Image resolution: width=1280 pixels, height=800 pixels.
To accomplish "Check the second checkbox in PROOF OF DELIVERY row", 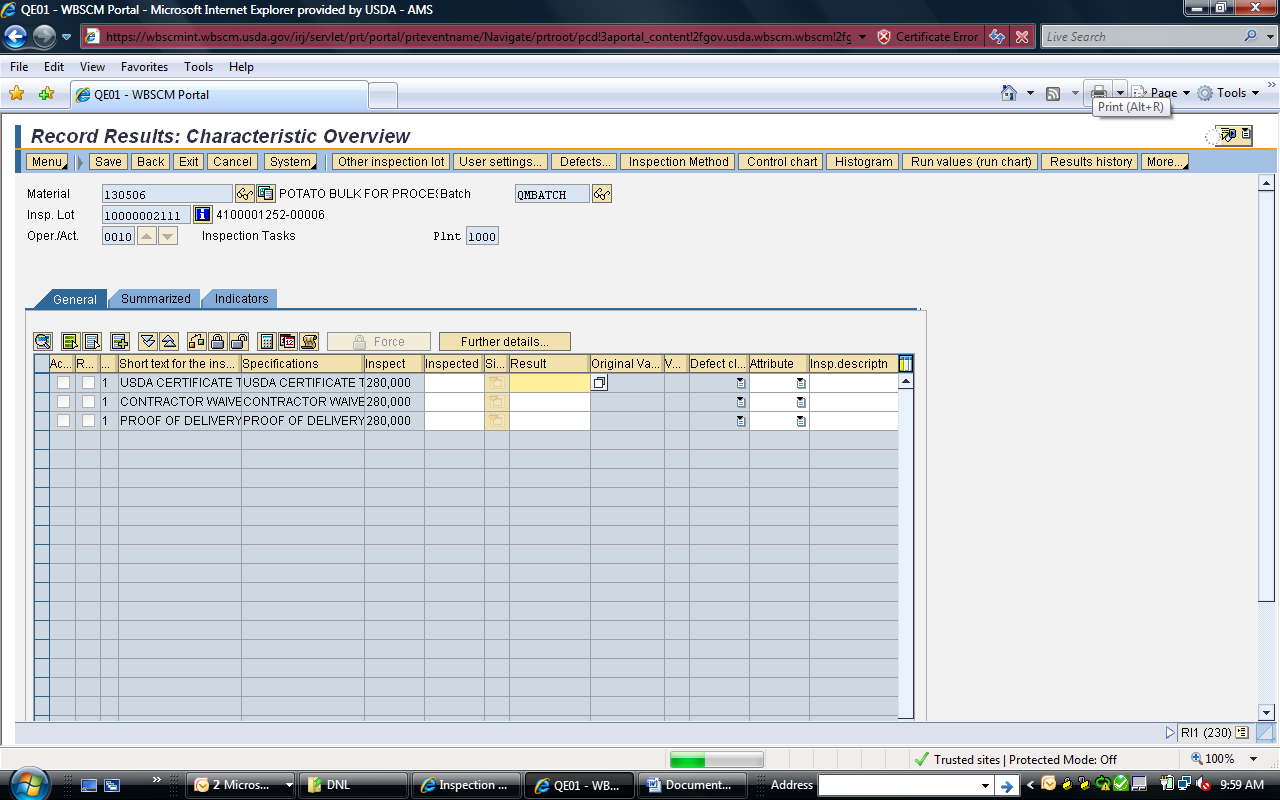I will click(x=89, y=421).
